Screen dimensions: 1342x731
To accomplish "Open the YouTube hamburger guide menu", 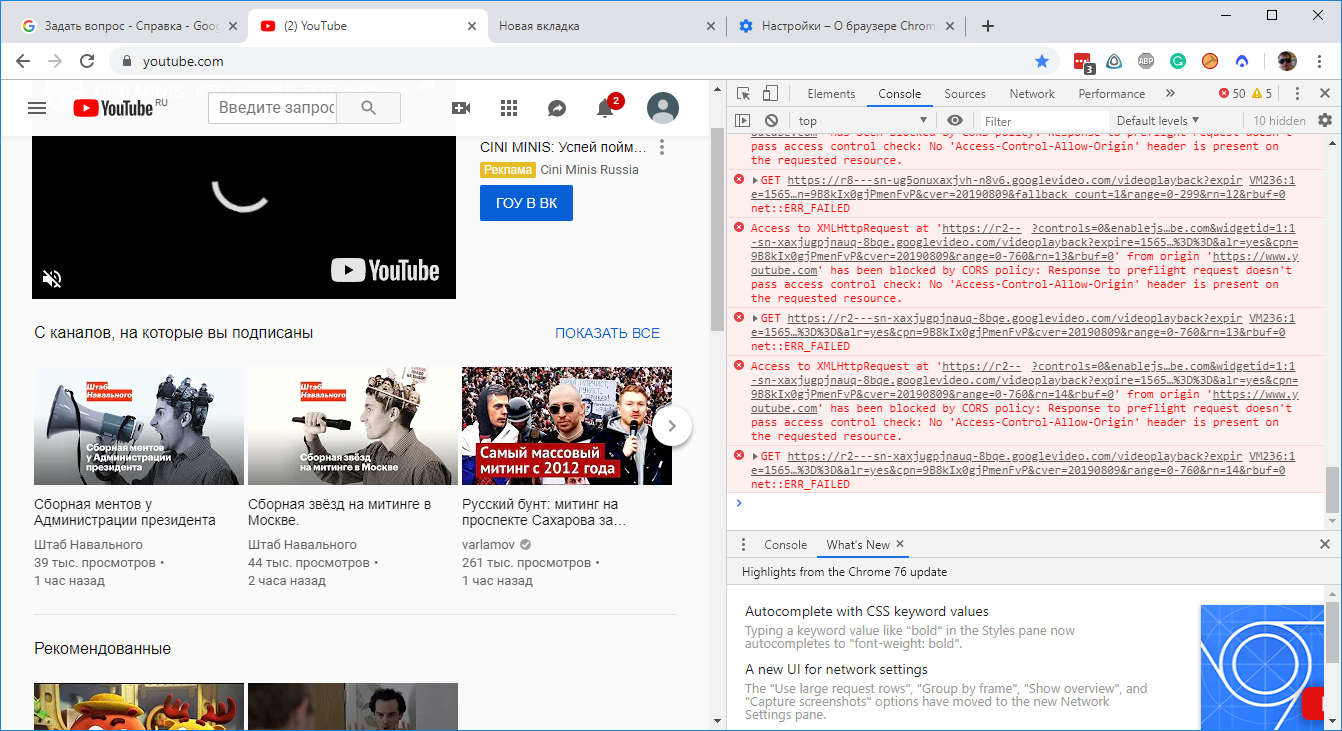I will 37,108.
